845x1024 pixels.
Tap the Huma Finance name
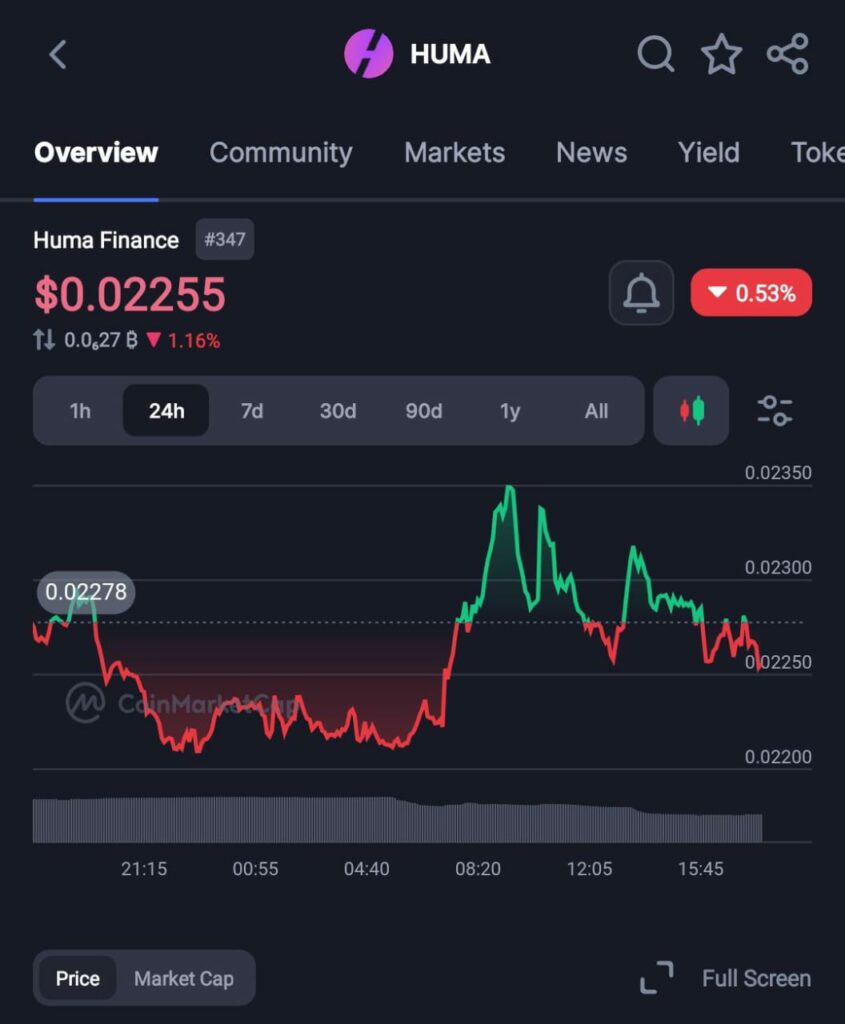click(106, 240)
